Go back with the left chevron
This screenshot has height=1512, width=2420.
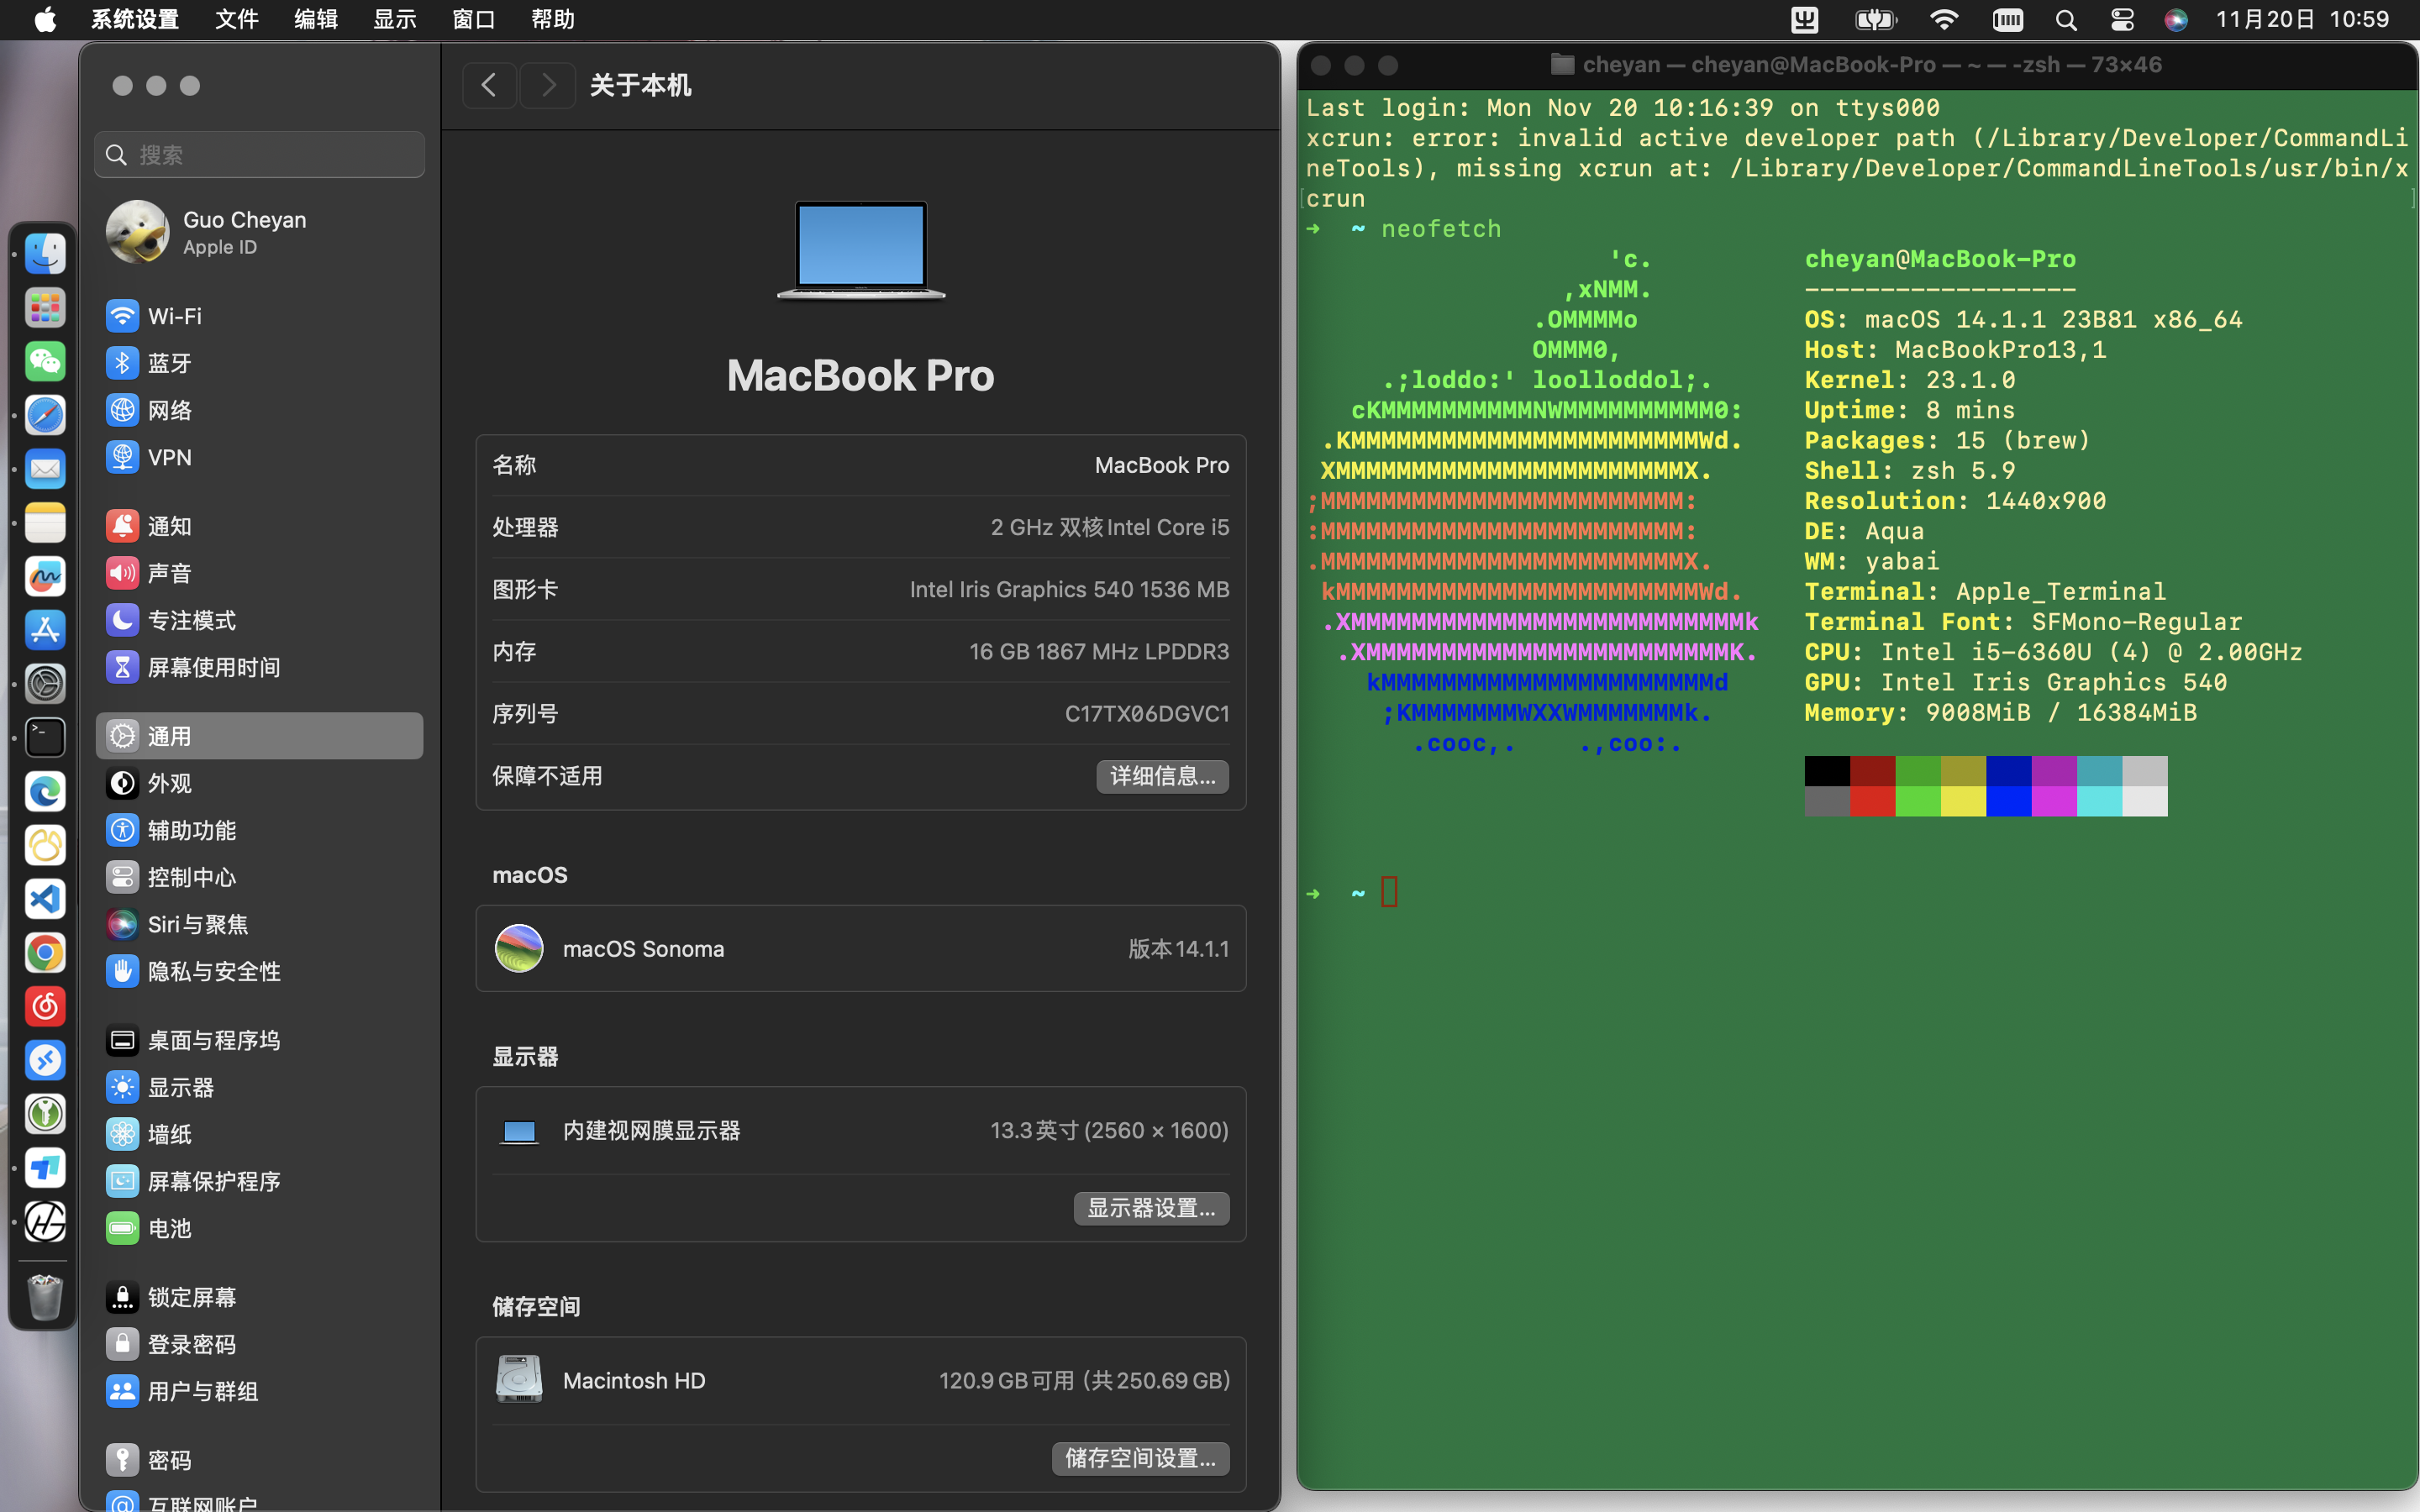point(489,86)
